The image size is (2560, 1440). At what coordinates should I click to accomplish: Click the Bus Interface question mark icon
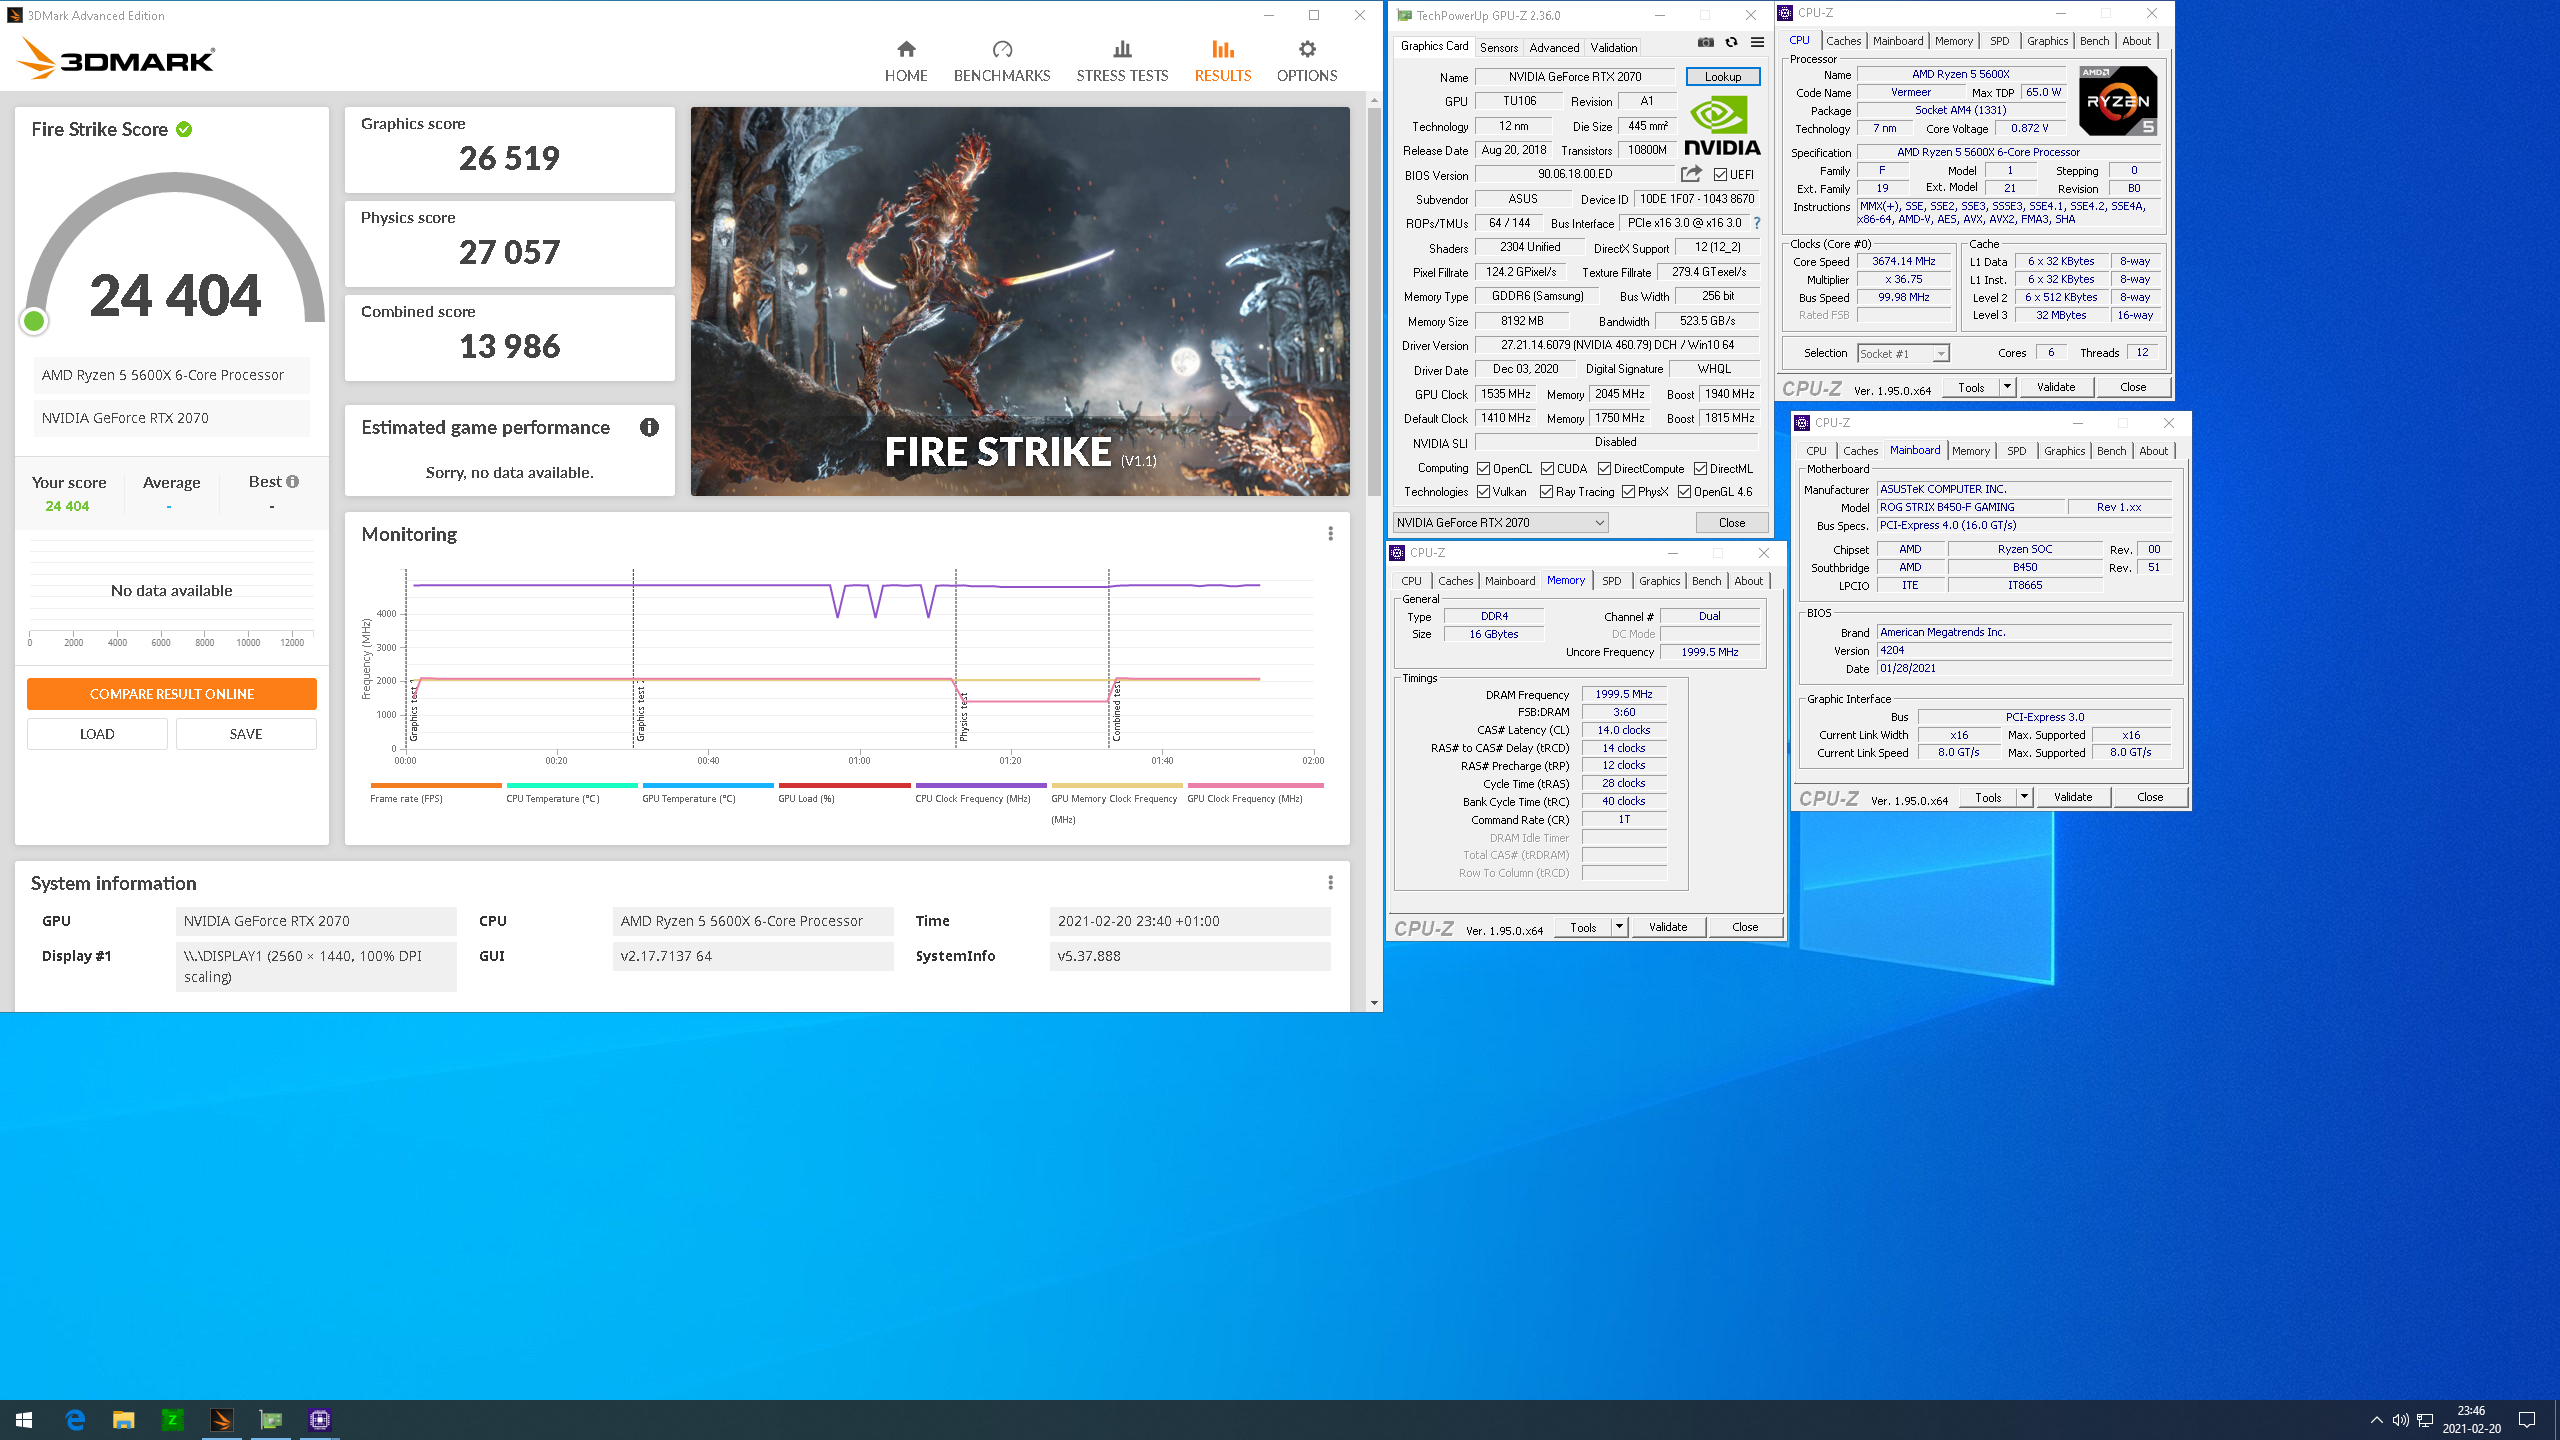coord(1757,223)
